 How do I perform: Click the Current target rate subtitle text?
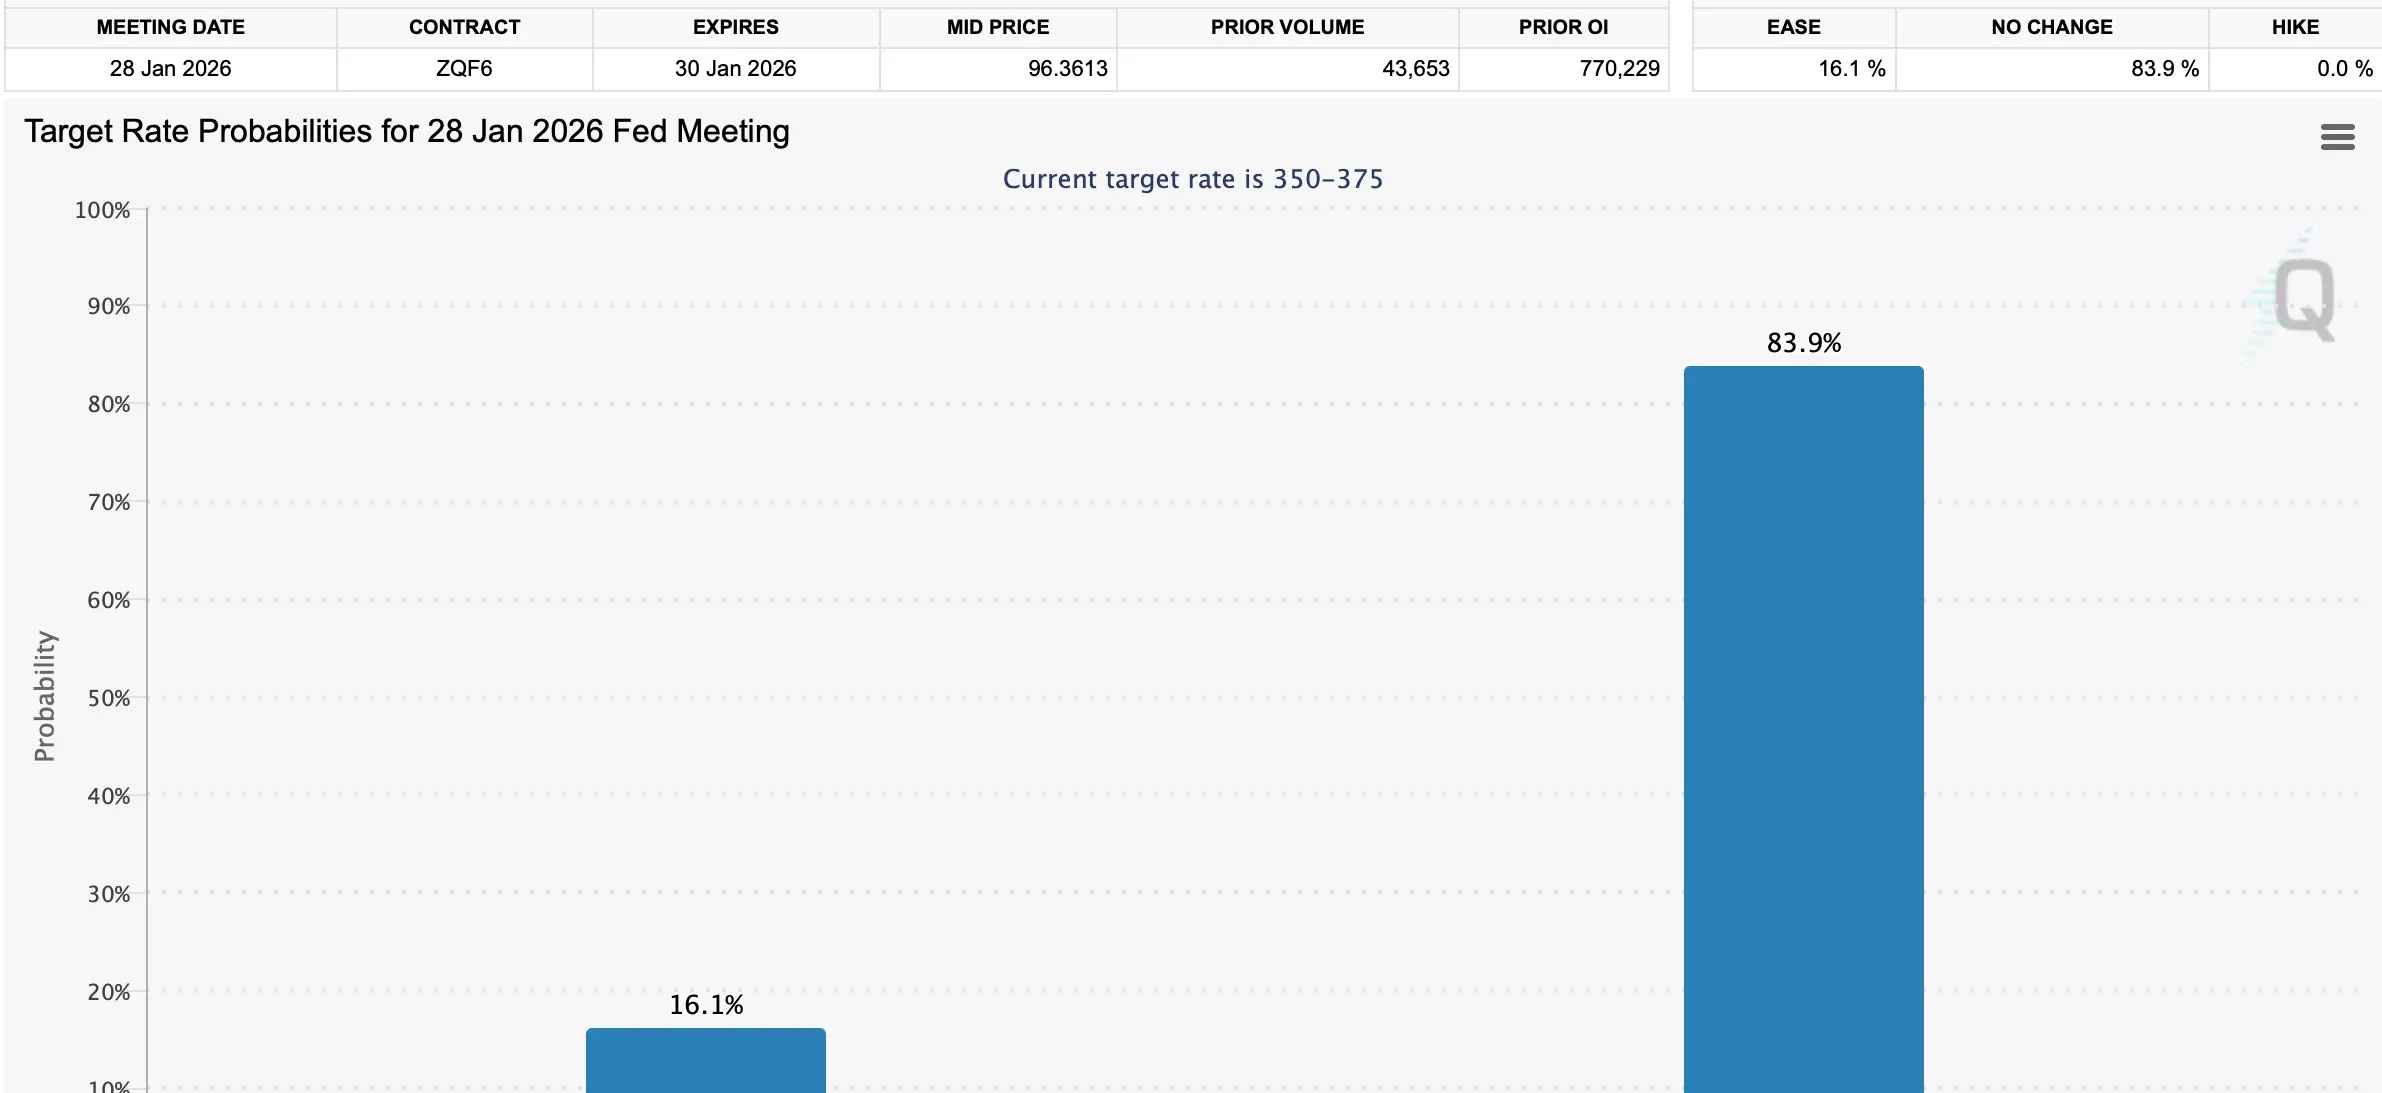[x=1192, y=179]
